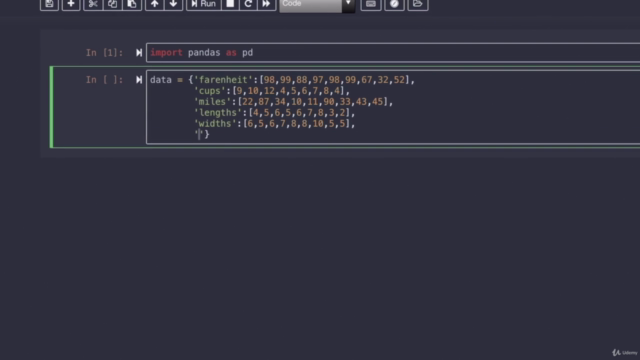The width and height of the screenshot is (640, 360).
Task: Click the In [ ]: prompt label
Action: point(104,80)
